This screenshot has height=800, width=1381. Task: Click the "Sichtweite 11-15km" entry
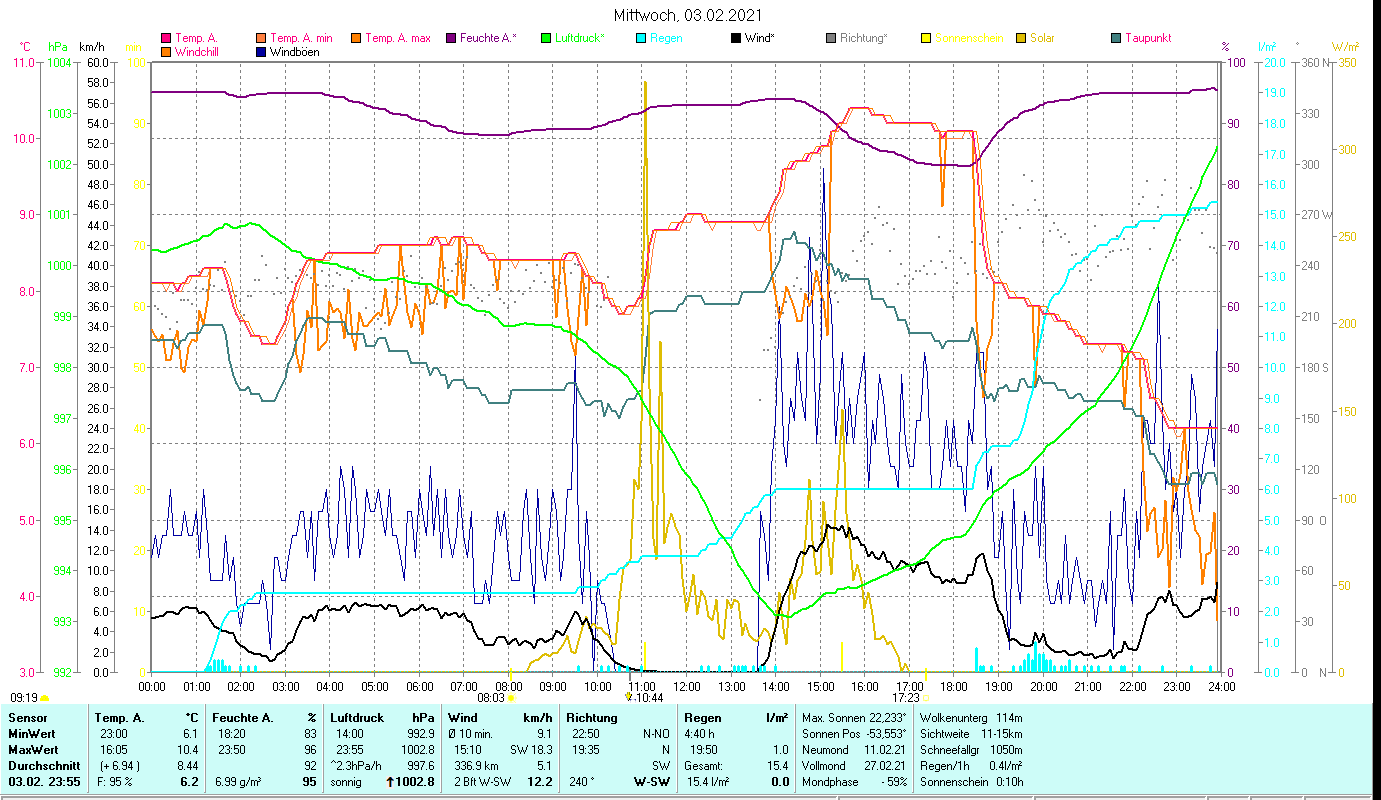(x=970, y=733)
